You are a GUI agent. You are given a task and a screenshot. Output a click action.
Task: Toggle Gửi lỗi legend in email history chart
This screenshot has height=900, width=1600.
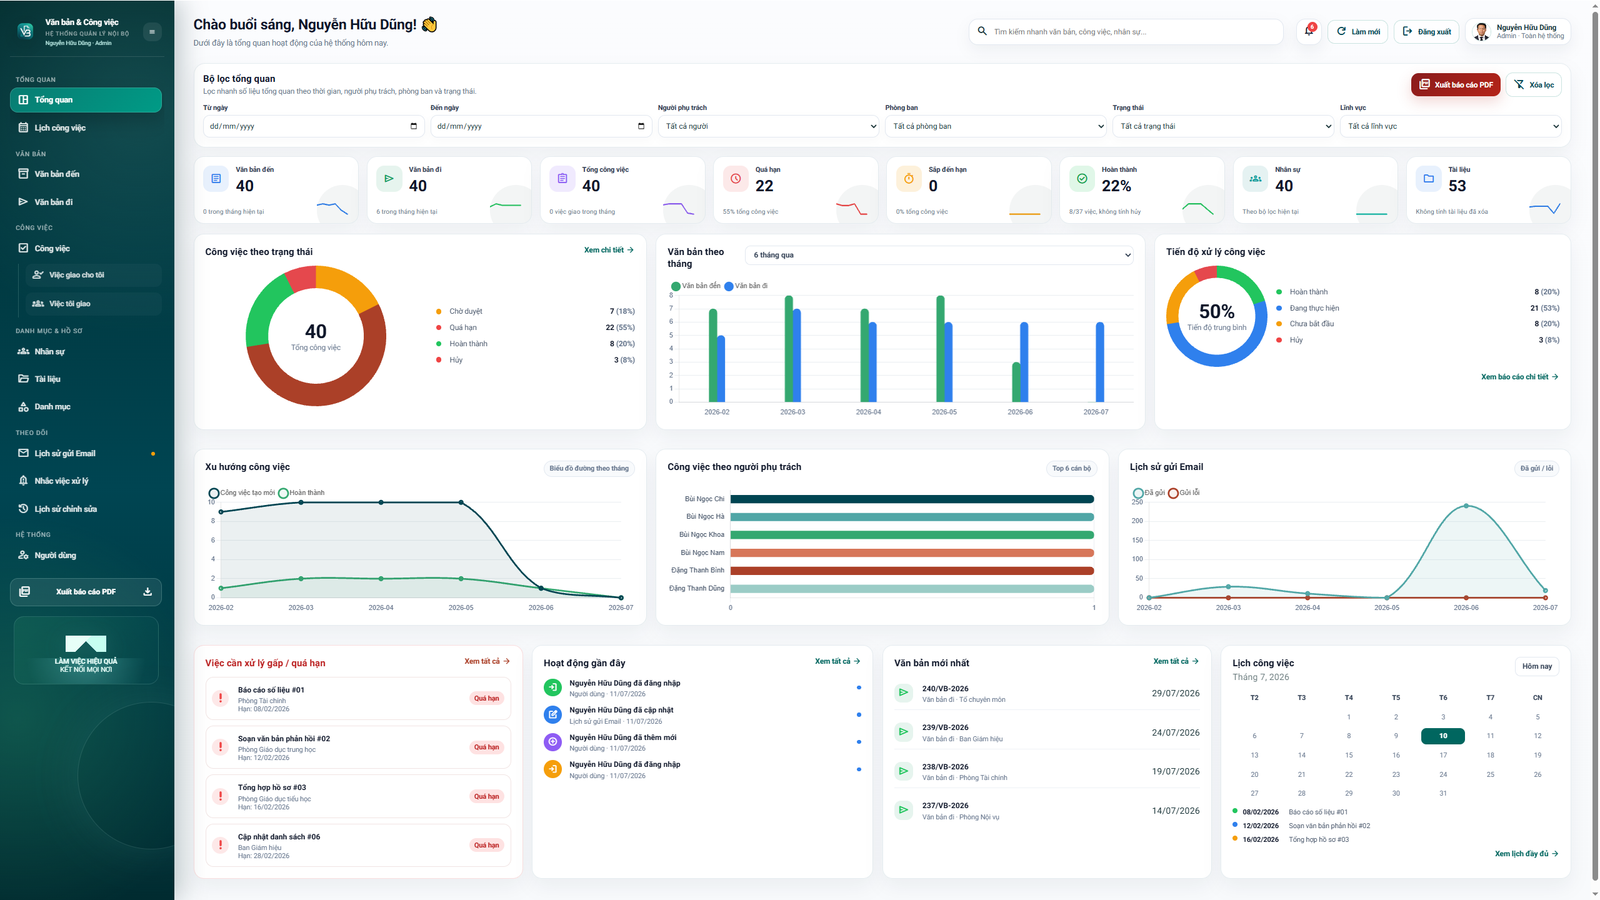pos(1184,493)
